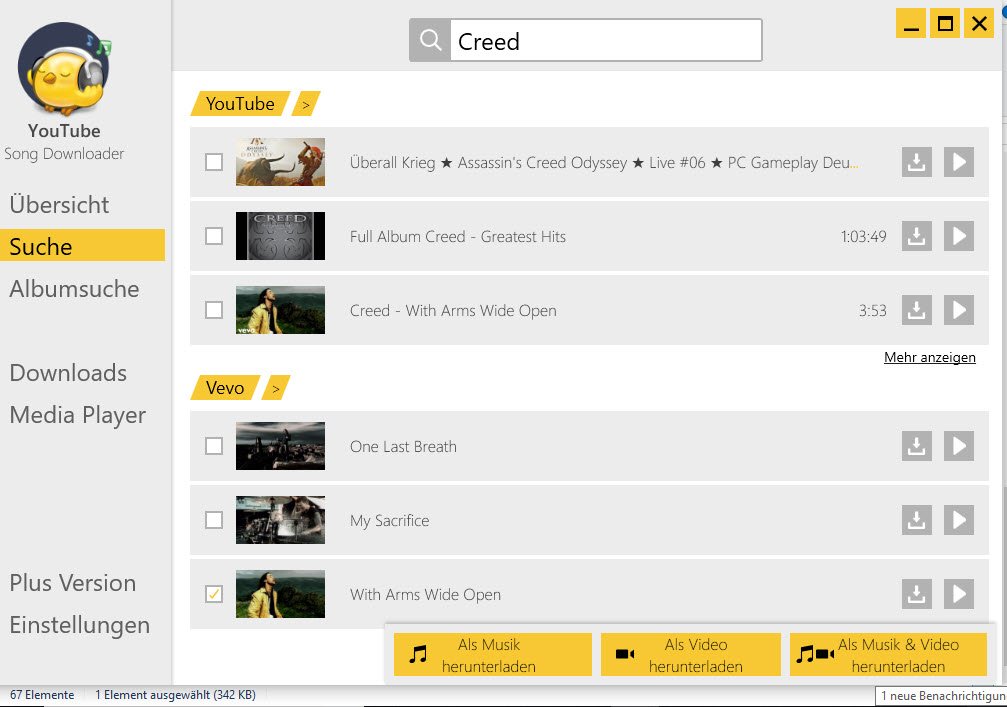Image resolution: width=1007 pixels, height=707 pixels.
Task: Open Albumsuche in the sidebar
Action: (74, 289)
